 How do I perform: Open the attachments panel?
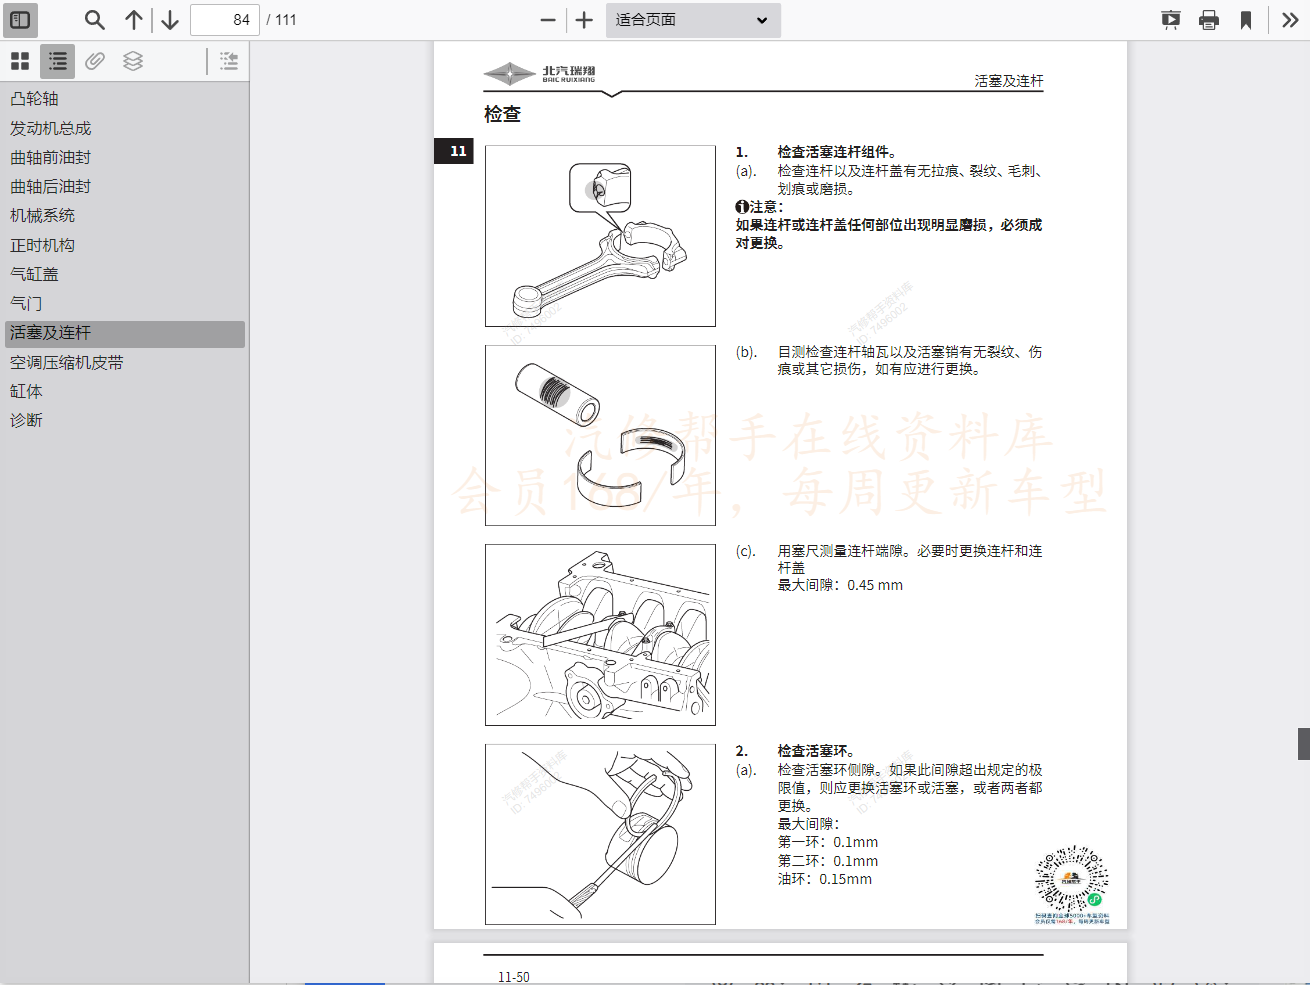point(94,61)
